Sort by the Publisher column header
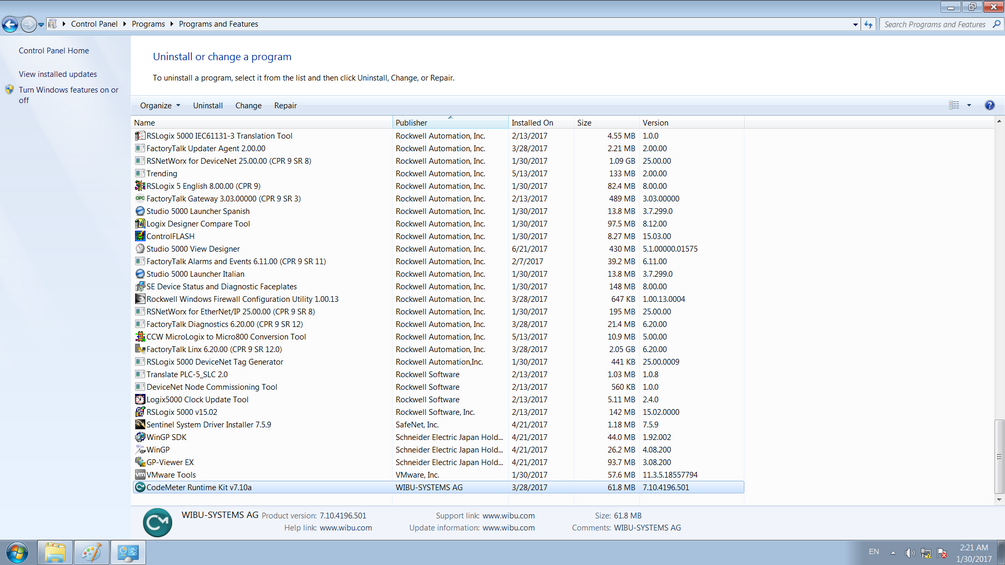The height and width of the screenshot is (565, 1005). point(450,122)
